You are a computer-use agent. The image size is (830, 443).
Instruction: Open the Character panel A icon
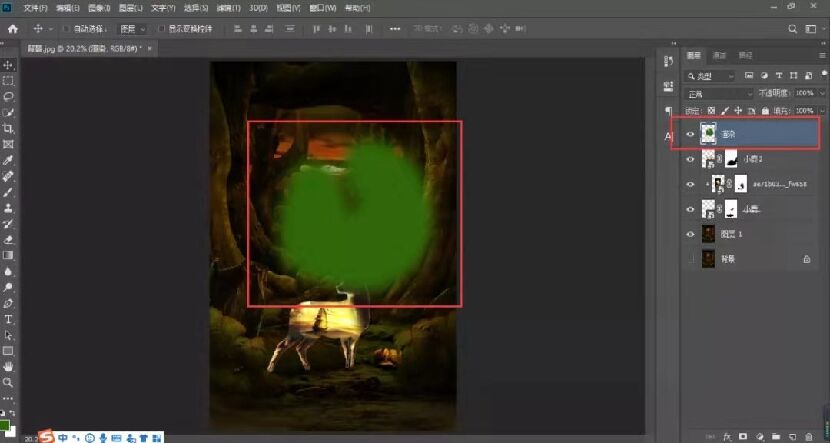668,137
